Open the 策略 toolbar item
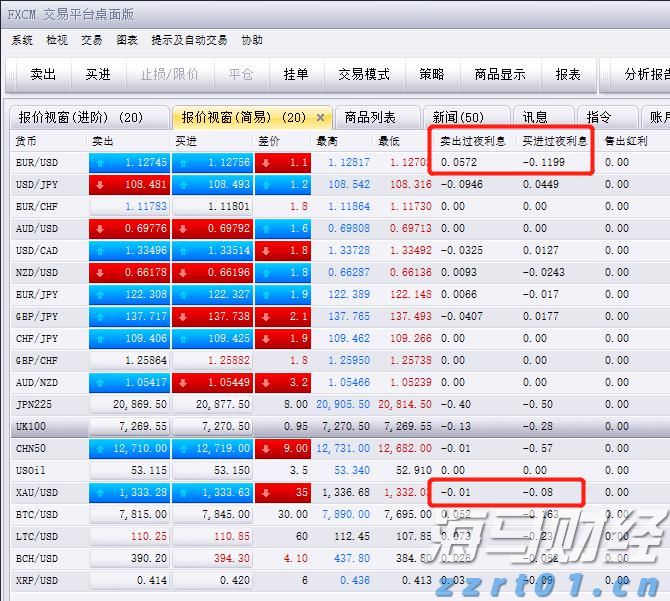 click(x=431, y=74)
